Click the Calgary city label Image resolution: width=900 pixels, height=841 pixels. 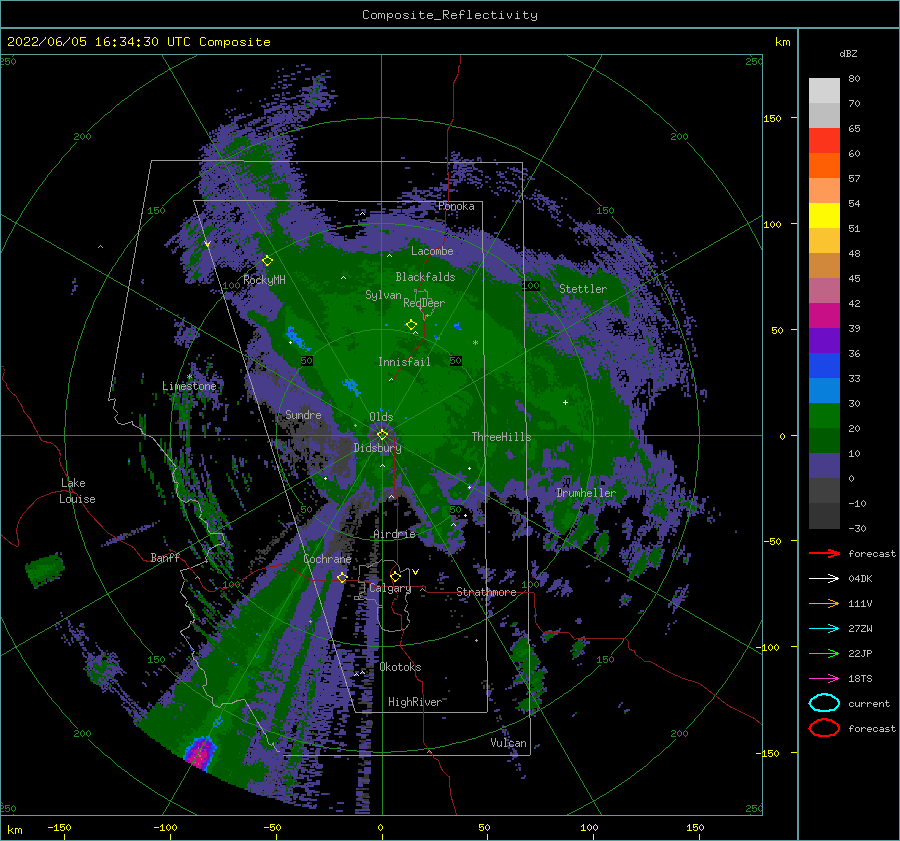click(390, 588)
